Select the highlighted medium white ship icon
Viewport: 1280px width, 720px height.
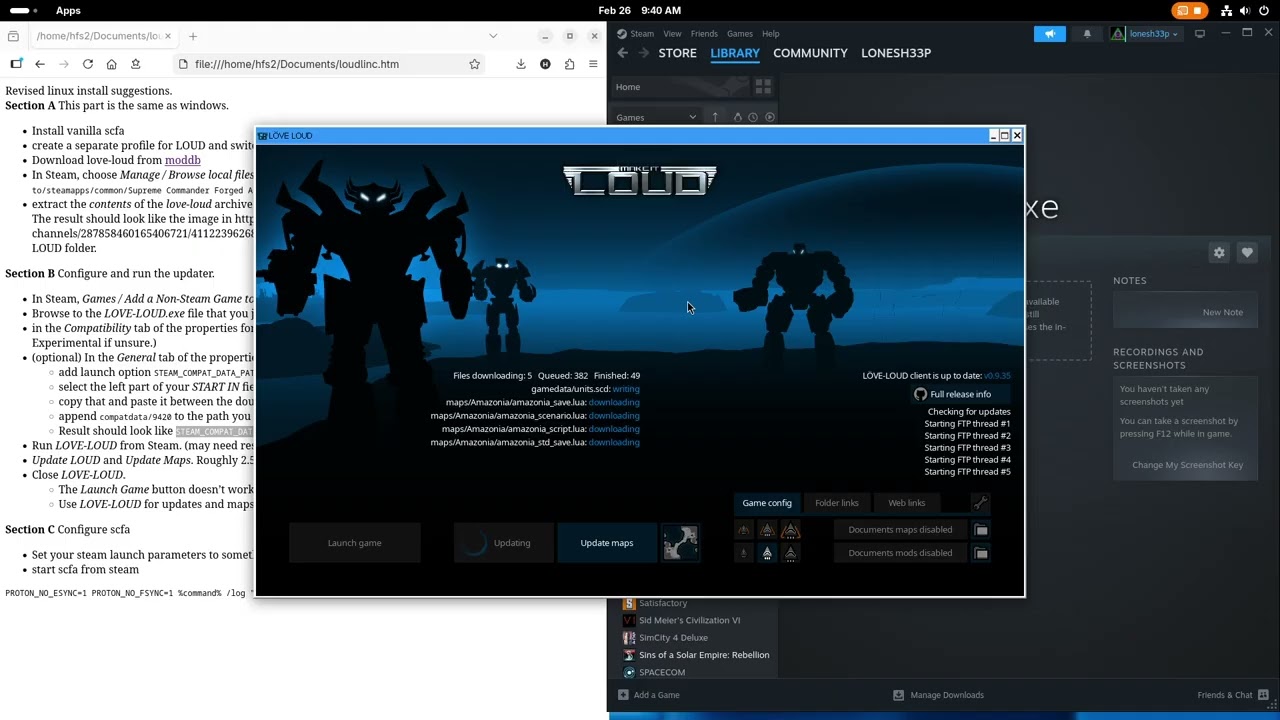click(x=767, y=553)
